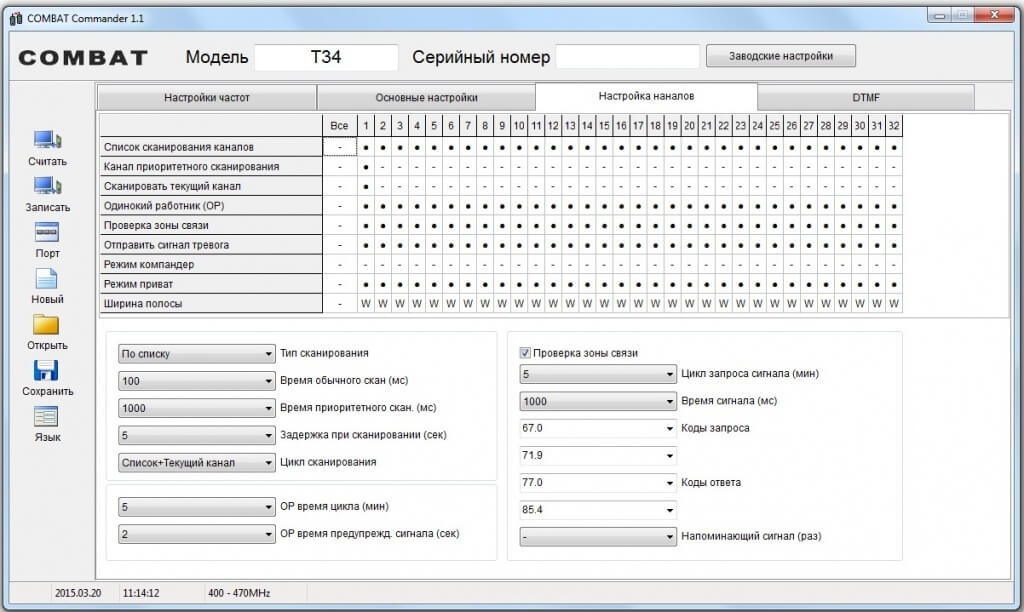Click the Одинокий работник (ОР) row label
Screen dimensions: 1024x612
click(x=211, y=206)
